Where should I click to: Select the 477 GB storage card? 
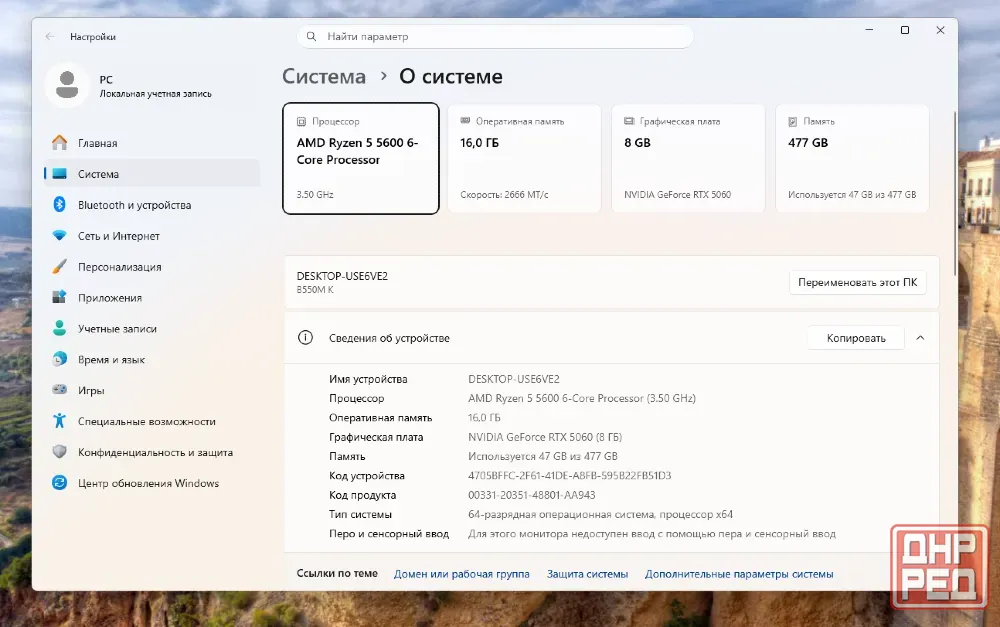coord(852,158)
